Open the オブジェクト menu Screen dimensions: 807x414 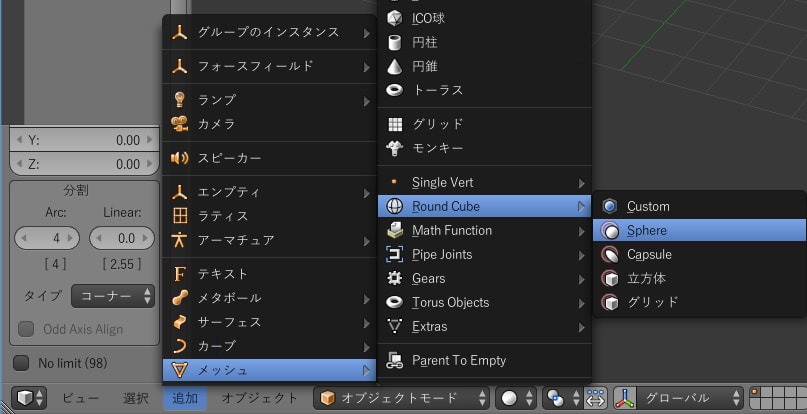pyautogui.click(x=260, y=398)
